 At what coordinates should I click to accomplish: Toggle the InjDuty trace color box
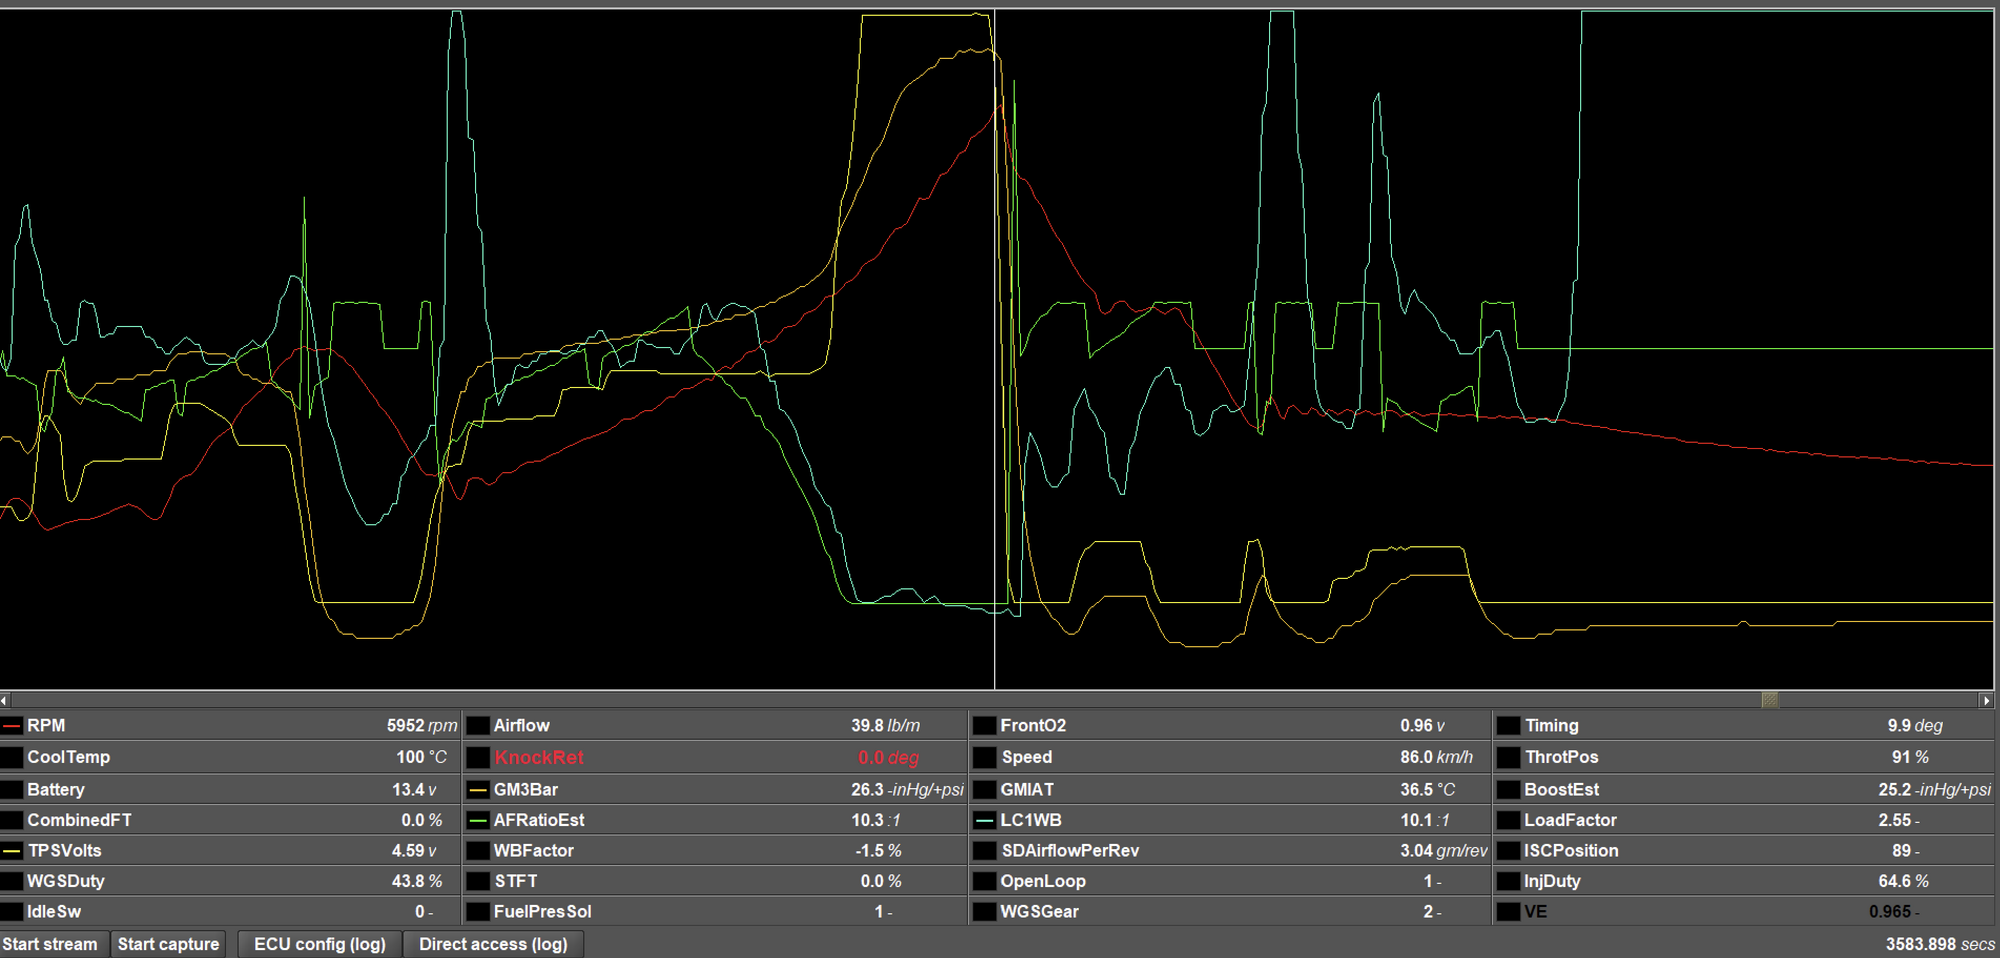(1508, 881)
